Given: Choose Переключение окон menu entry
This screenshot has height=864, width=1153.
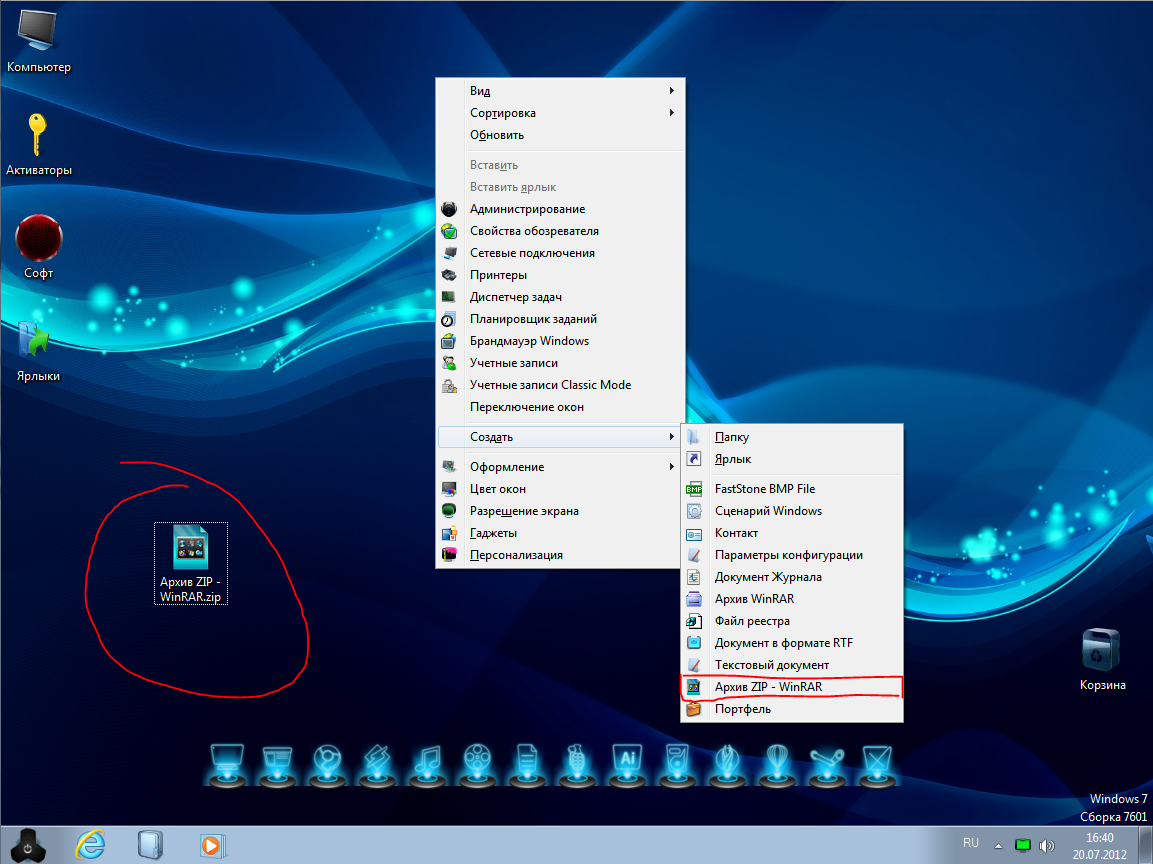Looking at the screenshot, I should 560,407.
